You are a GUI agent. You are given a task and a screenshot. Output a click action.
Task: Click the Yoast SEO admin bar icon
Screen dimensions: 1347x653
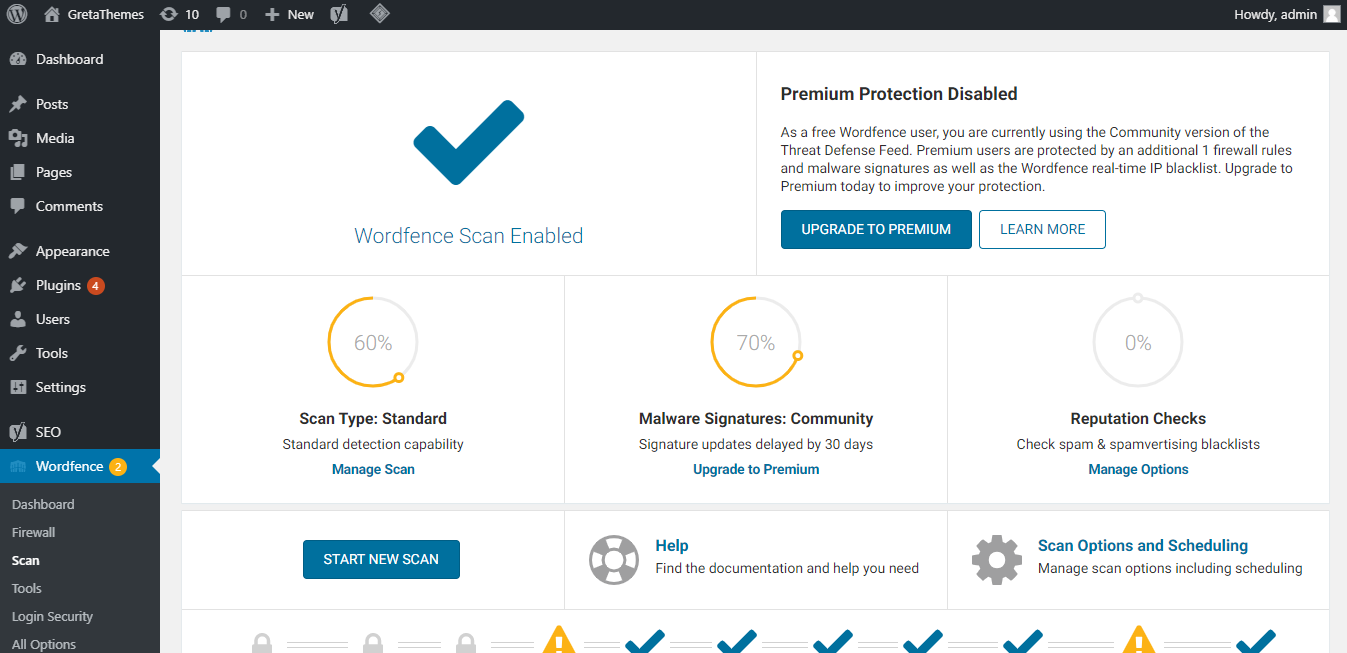(x=338, y=14)
